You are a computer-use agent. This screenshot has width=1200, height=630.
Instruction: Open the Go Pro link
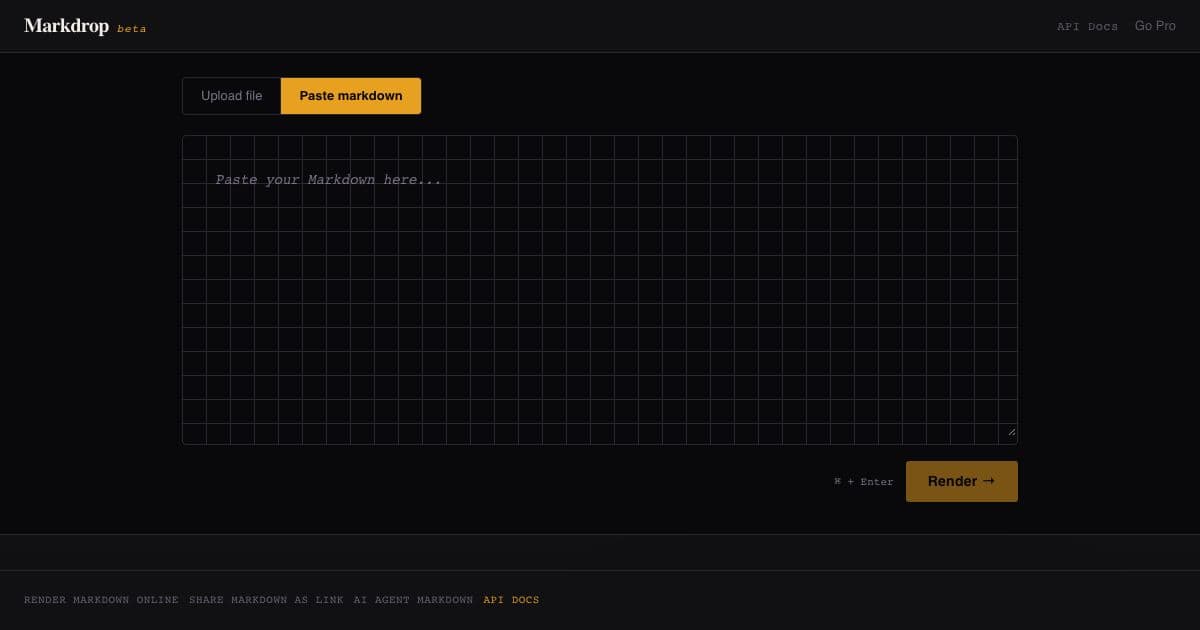pos(1155,26)
